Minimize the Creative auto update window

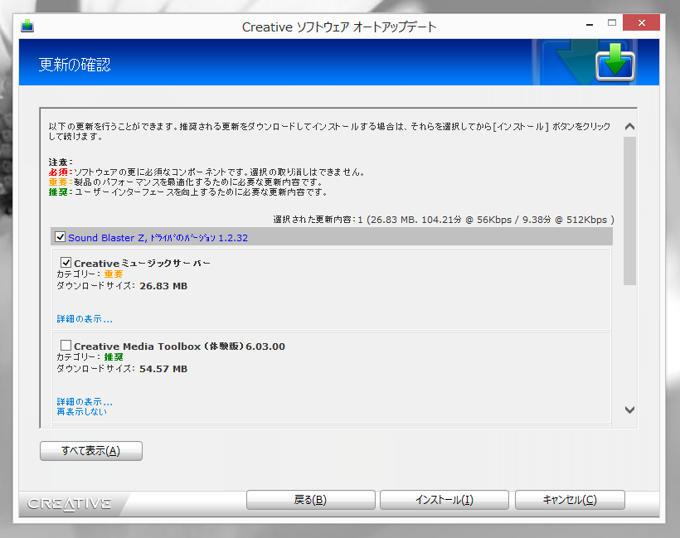coord(589,23)
